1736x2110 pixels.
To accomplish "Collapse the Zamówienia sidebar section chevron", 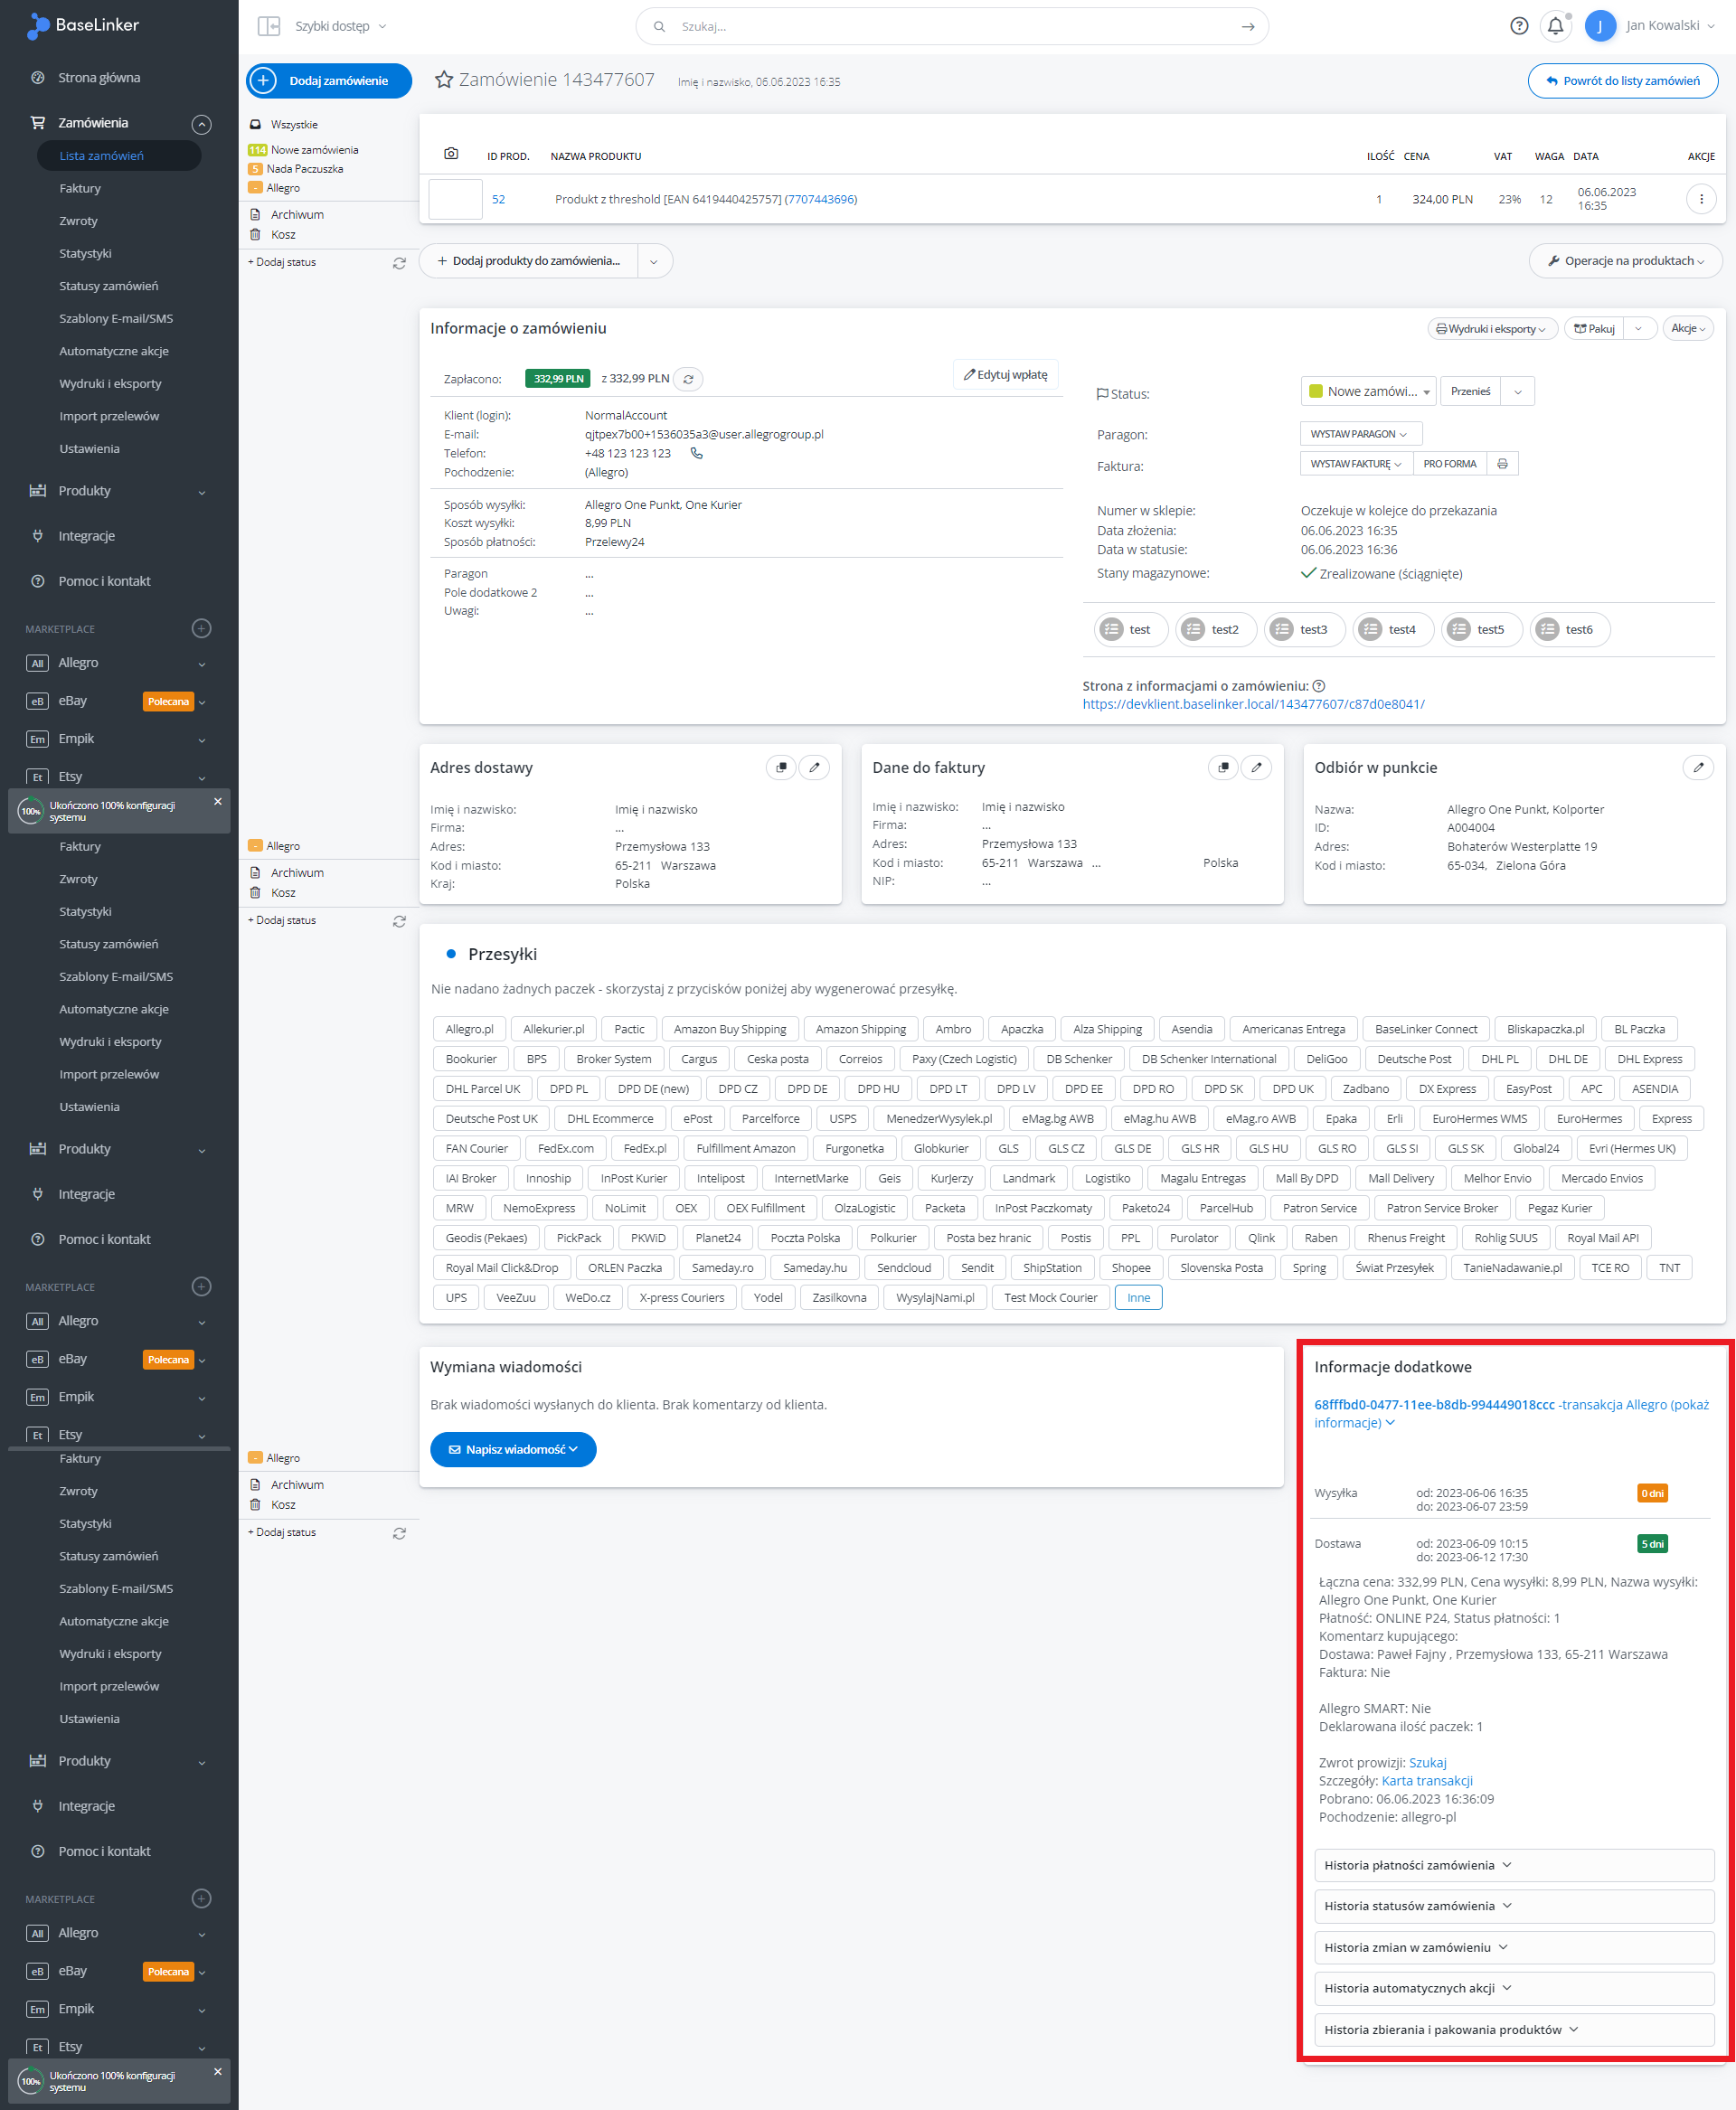I will point(202,124).
